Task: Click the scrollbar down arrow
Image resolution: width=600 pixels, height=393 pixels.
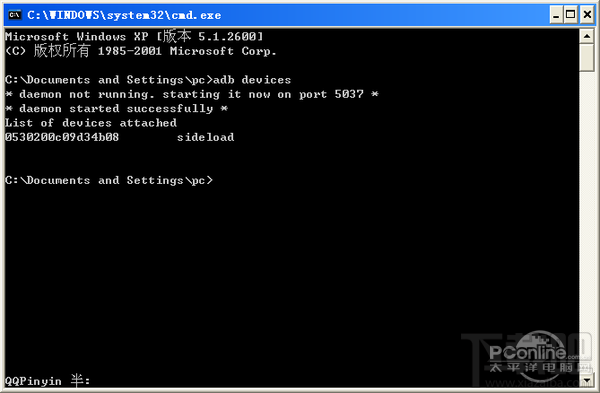Action: 587,380
